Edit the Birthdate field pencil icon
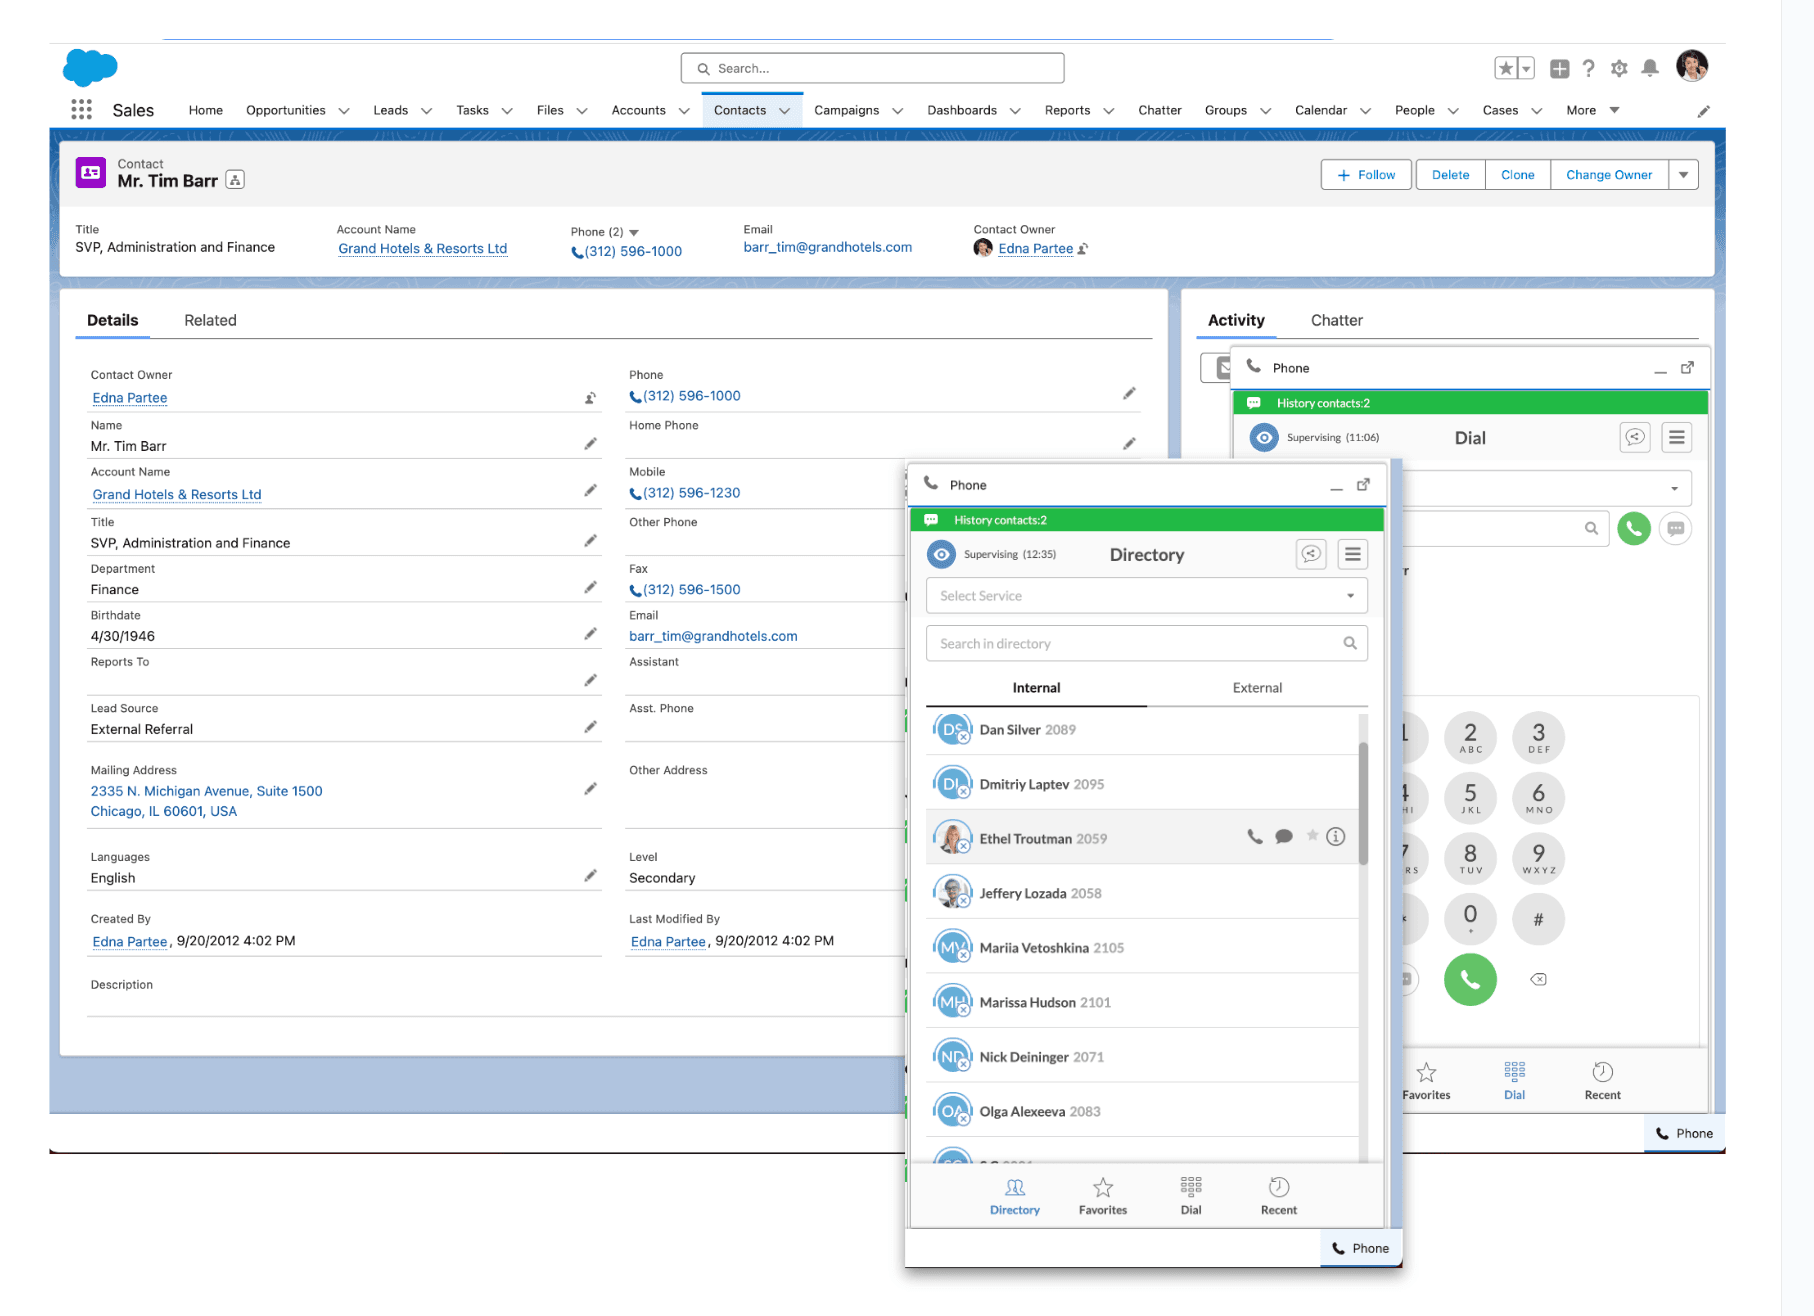1814x1316 pixels. [590, 634]
